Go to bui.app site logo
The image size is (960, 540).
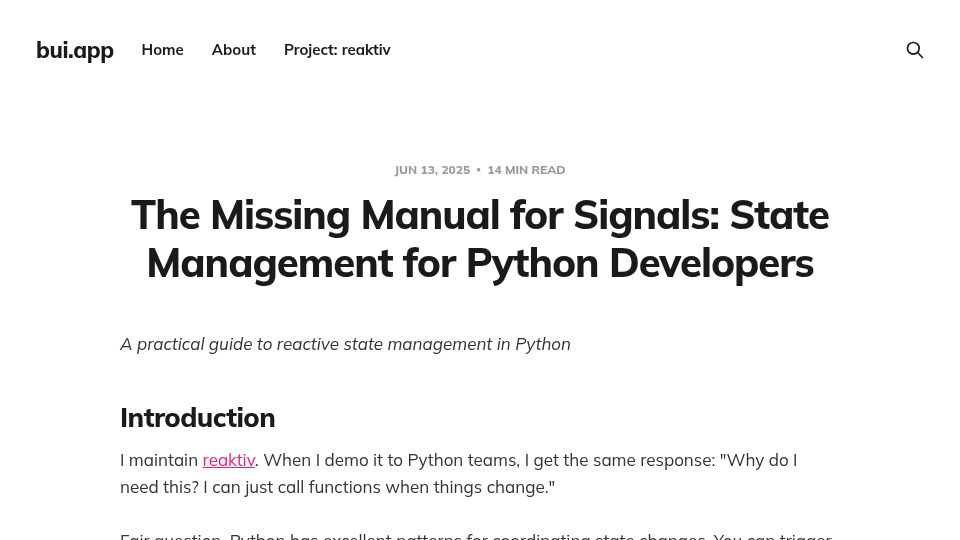pos(75,50)
